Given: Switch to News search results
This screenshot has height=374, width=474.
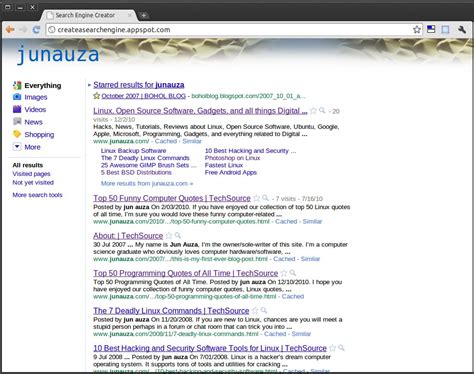Looking at the screenshot, I should pyautogui.click(x=33, y=122).
